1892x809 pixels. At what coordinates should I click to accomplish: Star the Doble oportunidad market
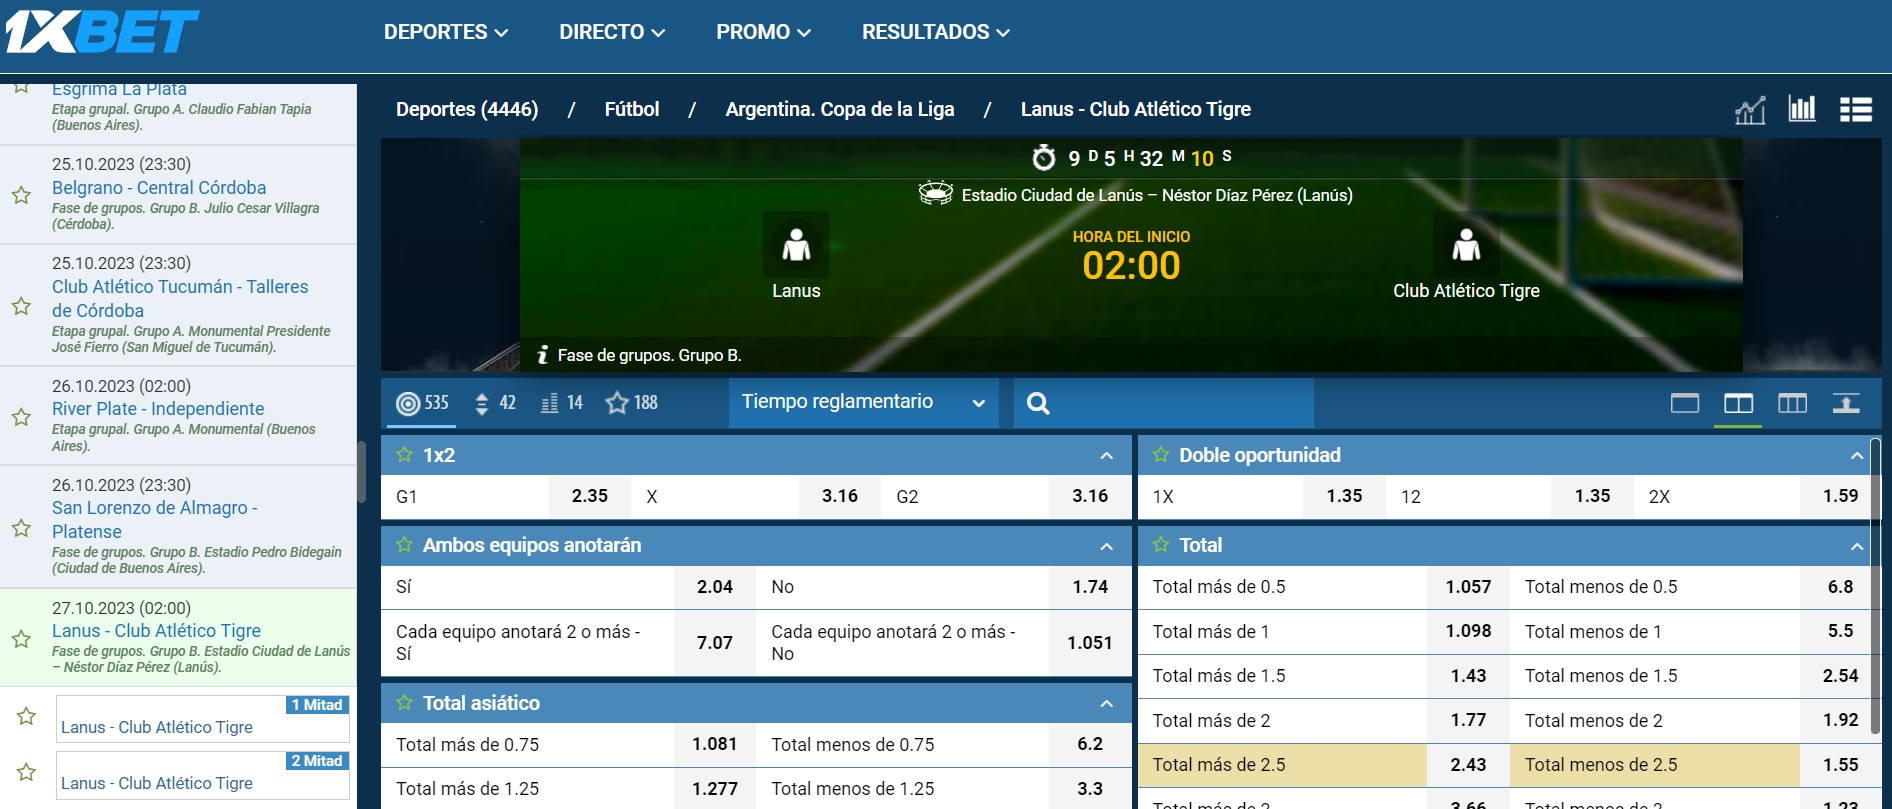[1160, 455]
